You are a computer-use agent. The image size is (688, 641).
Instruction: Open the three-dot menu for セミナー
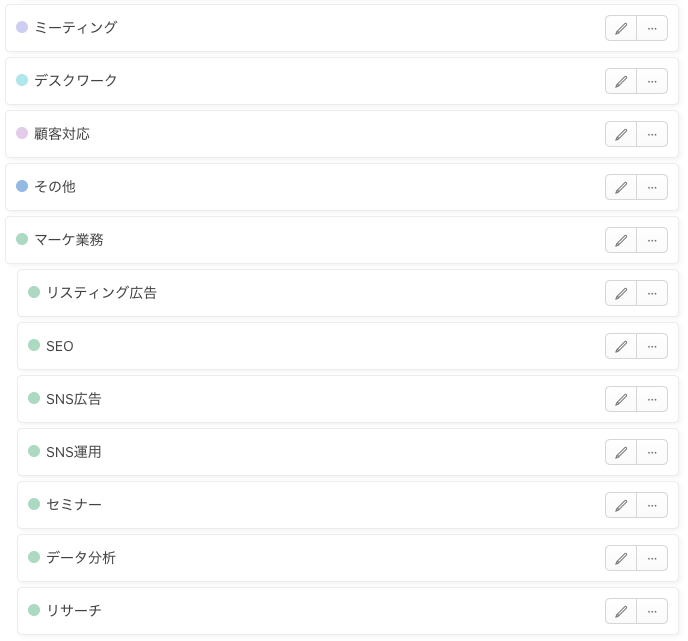652,505
